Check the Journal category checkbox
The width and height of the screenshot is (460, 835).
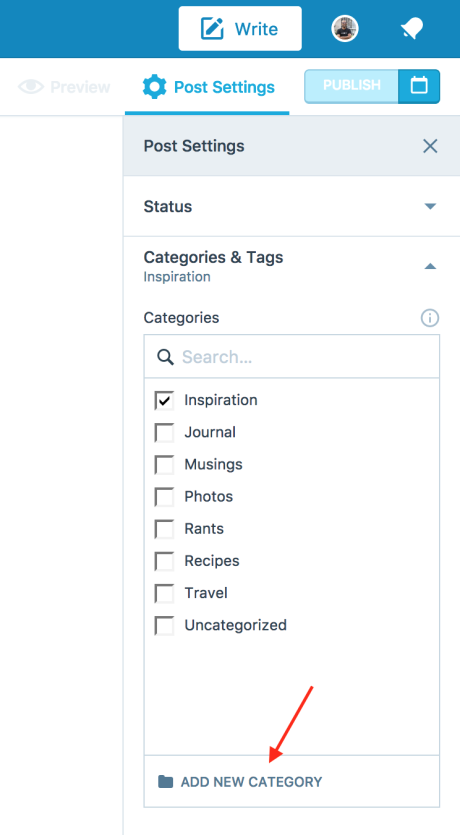[164, 432]
